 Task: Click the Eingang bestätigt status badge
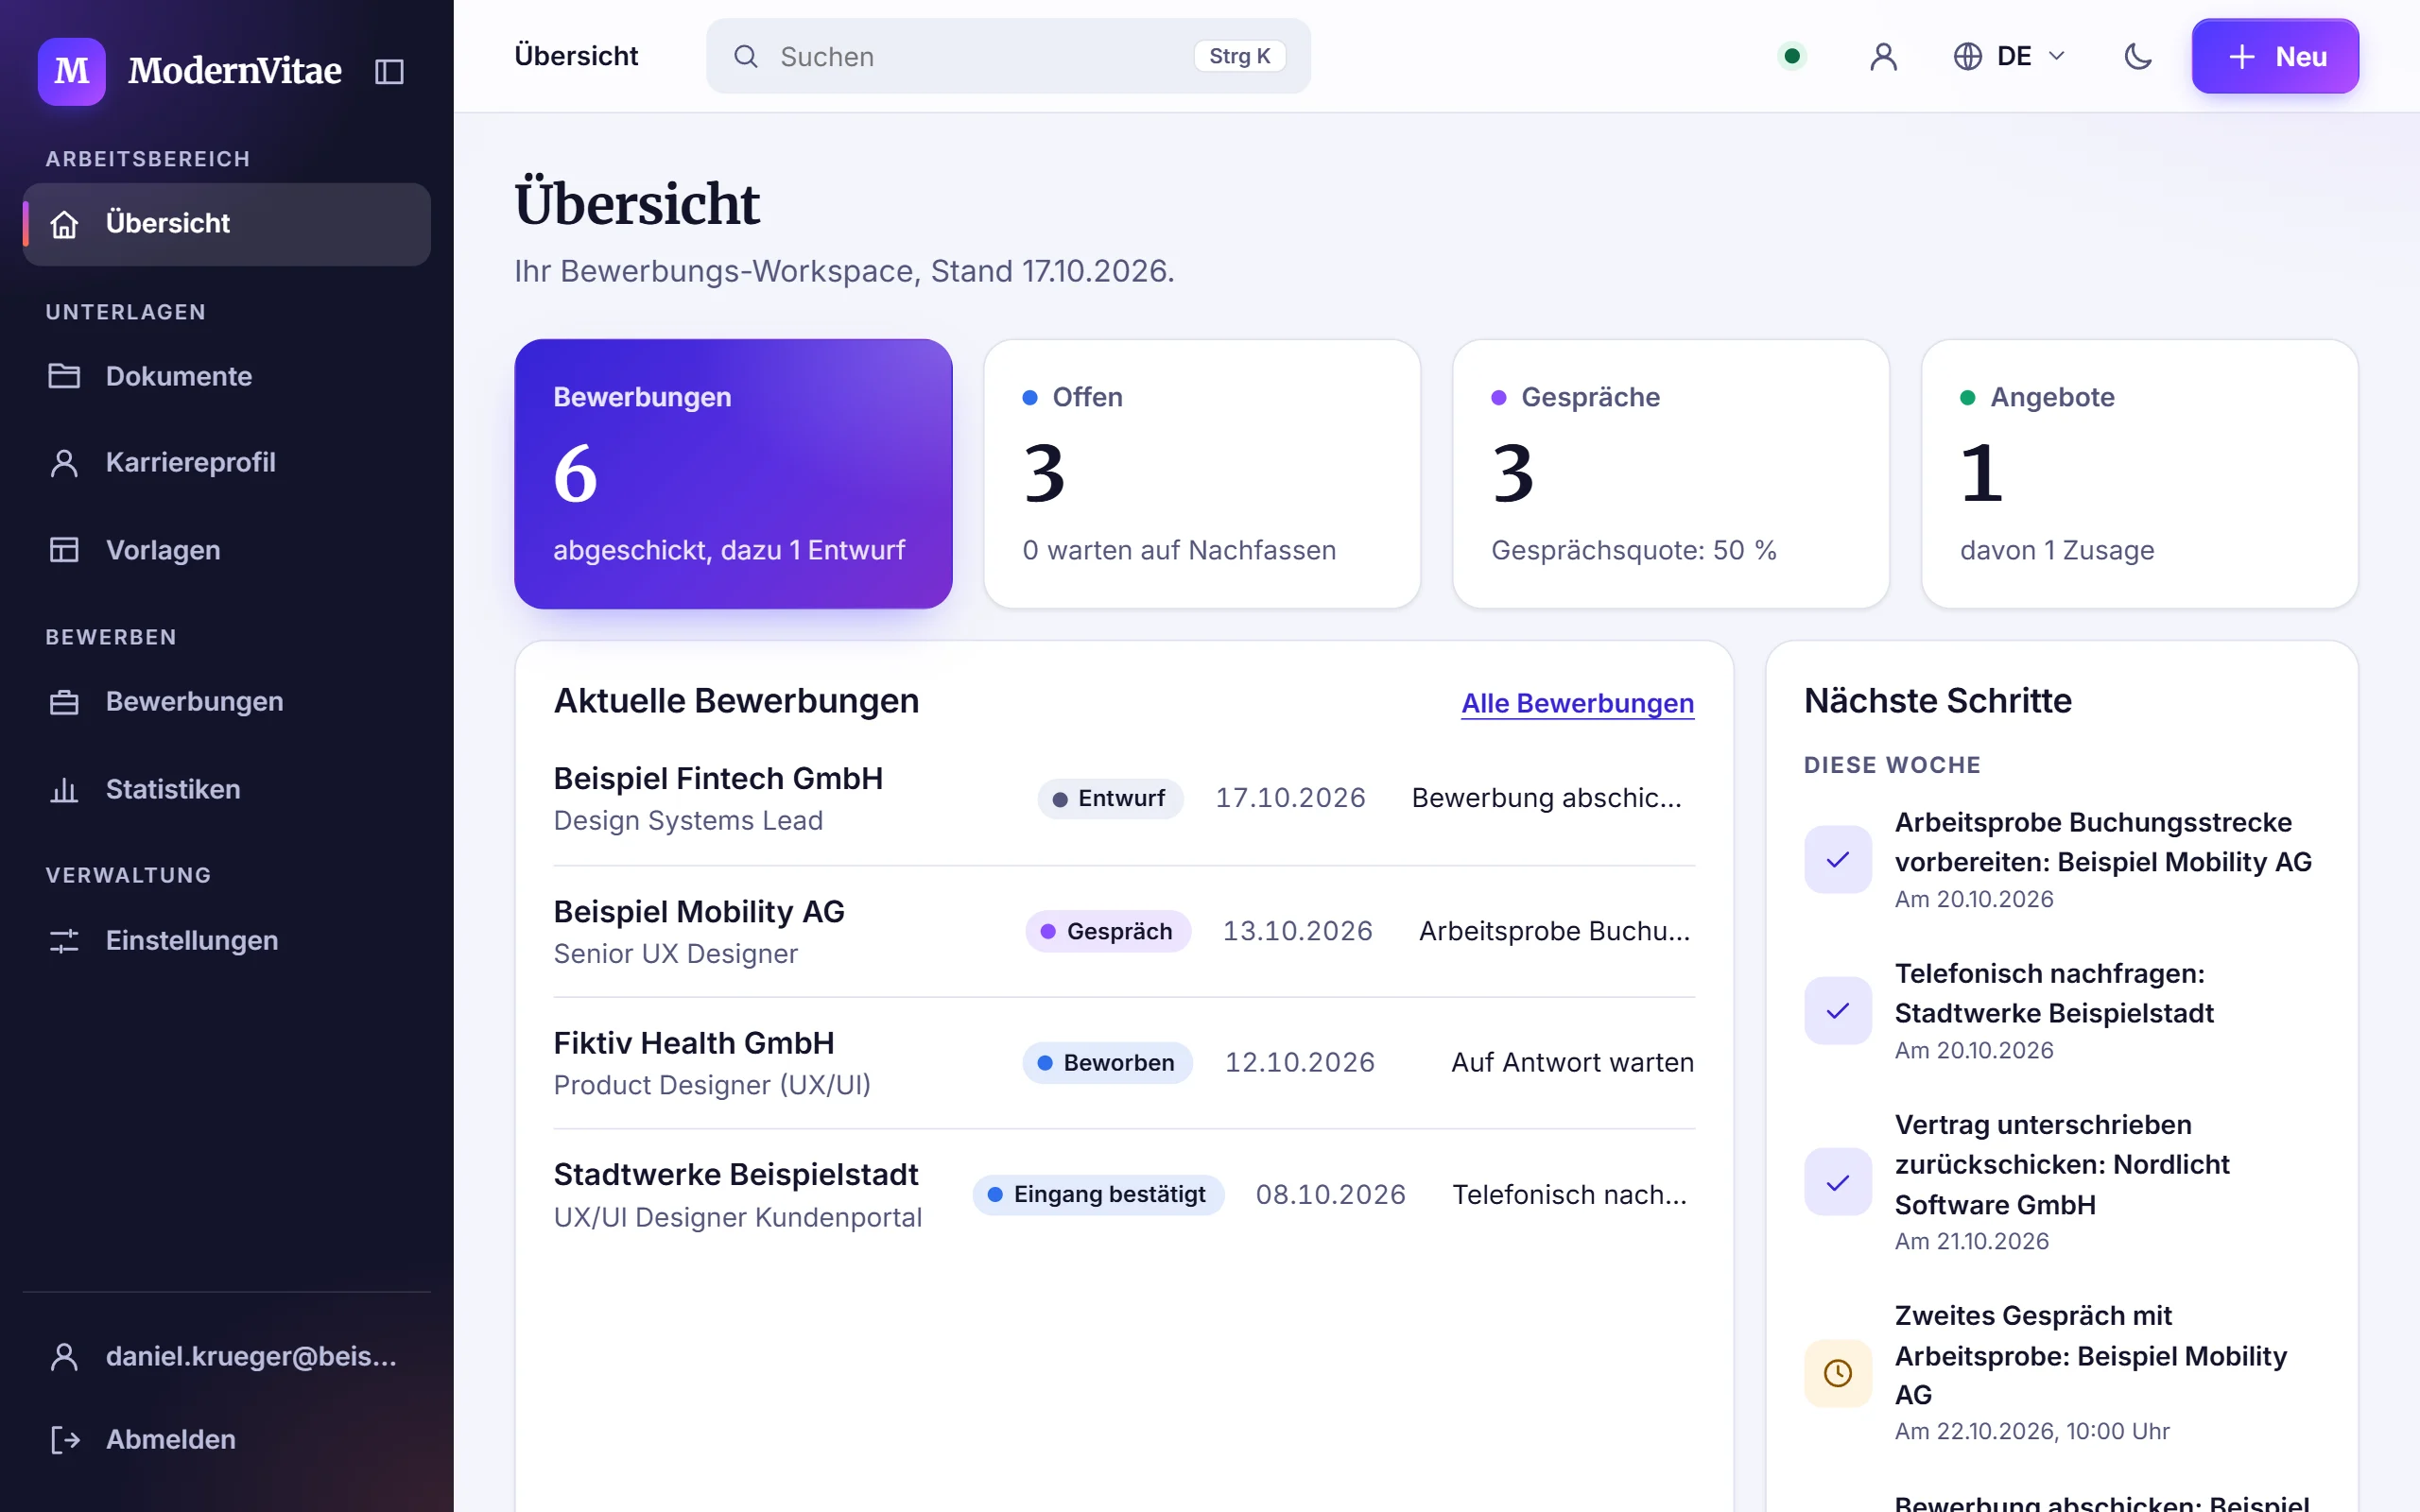pos(1098,1194)
